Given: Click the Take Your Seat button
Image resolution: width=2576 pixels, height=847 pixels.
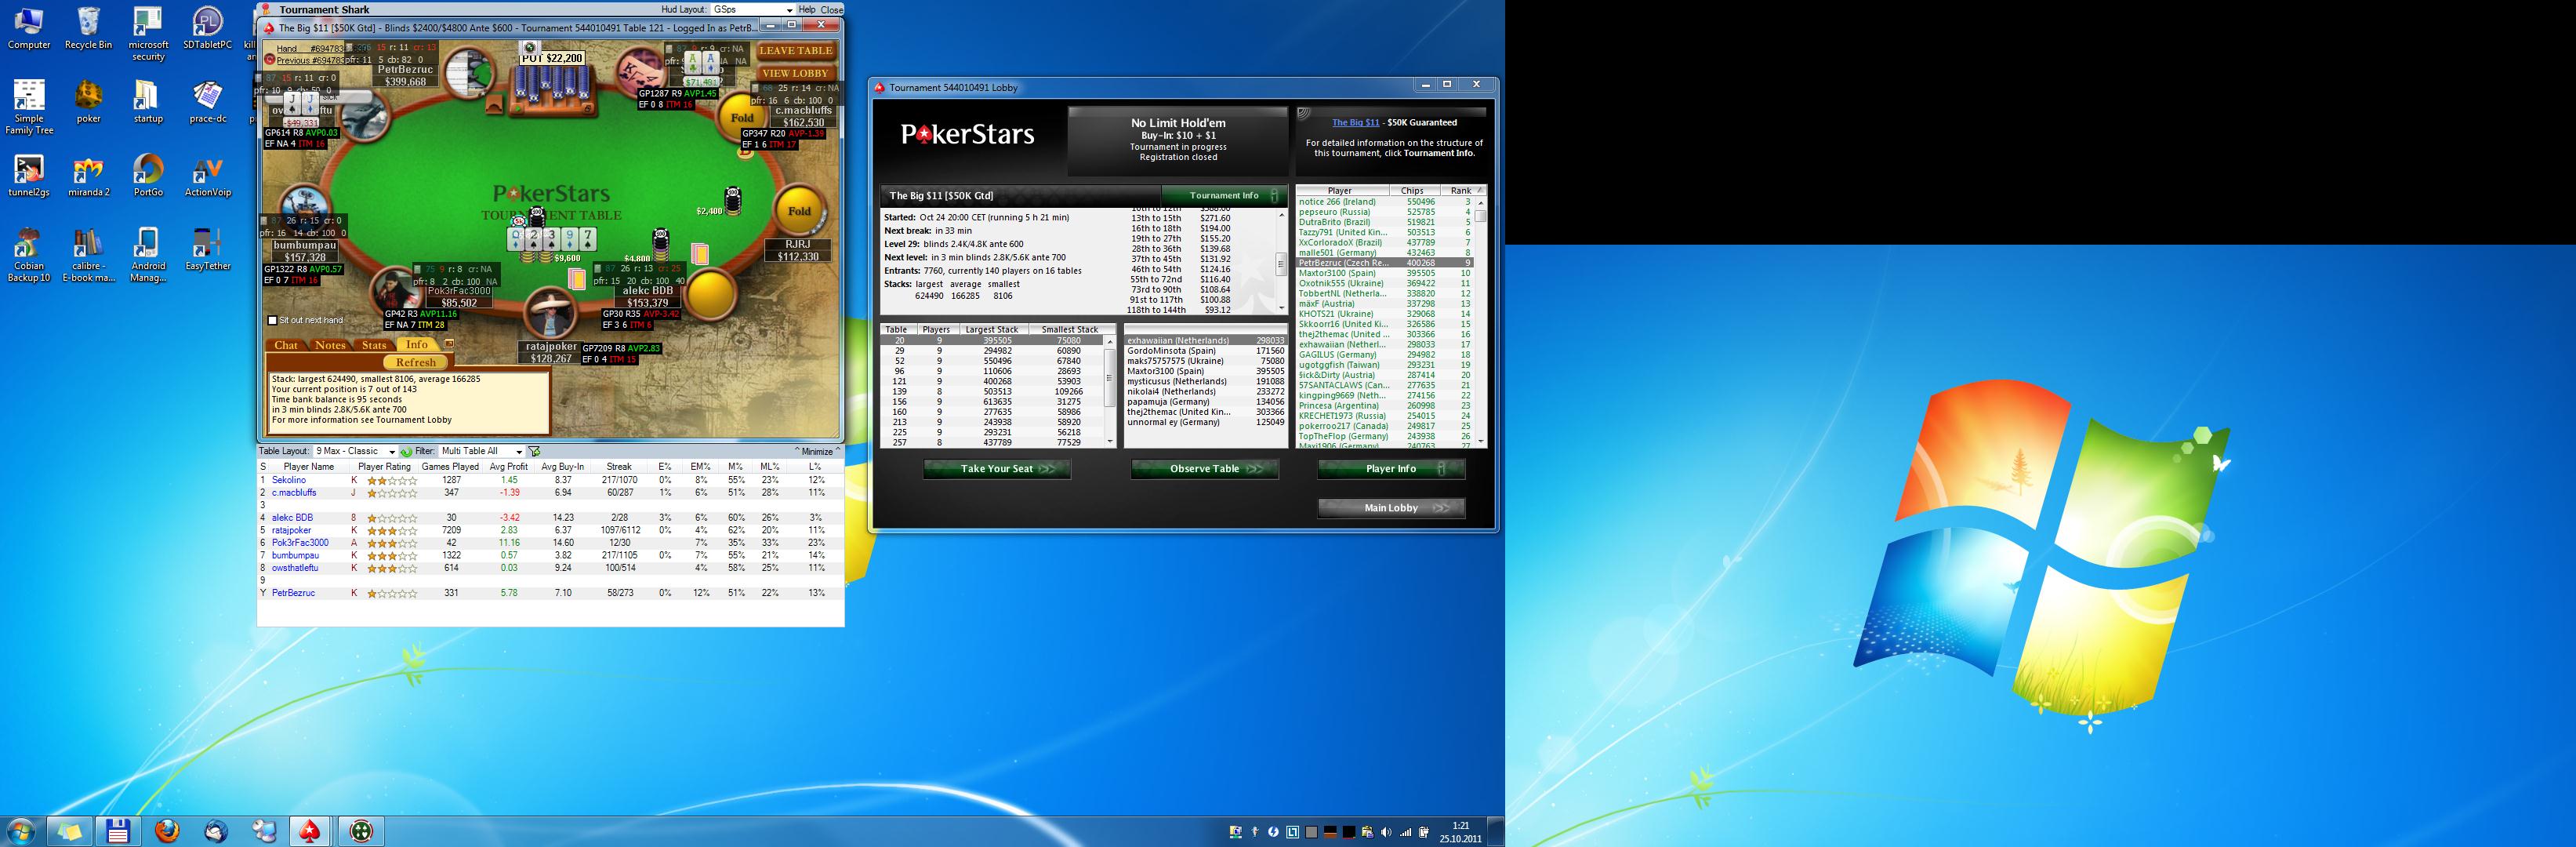Looking at the screenshot, I should (997, 468).
